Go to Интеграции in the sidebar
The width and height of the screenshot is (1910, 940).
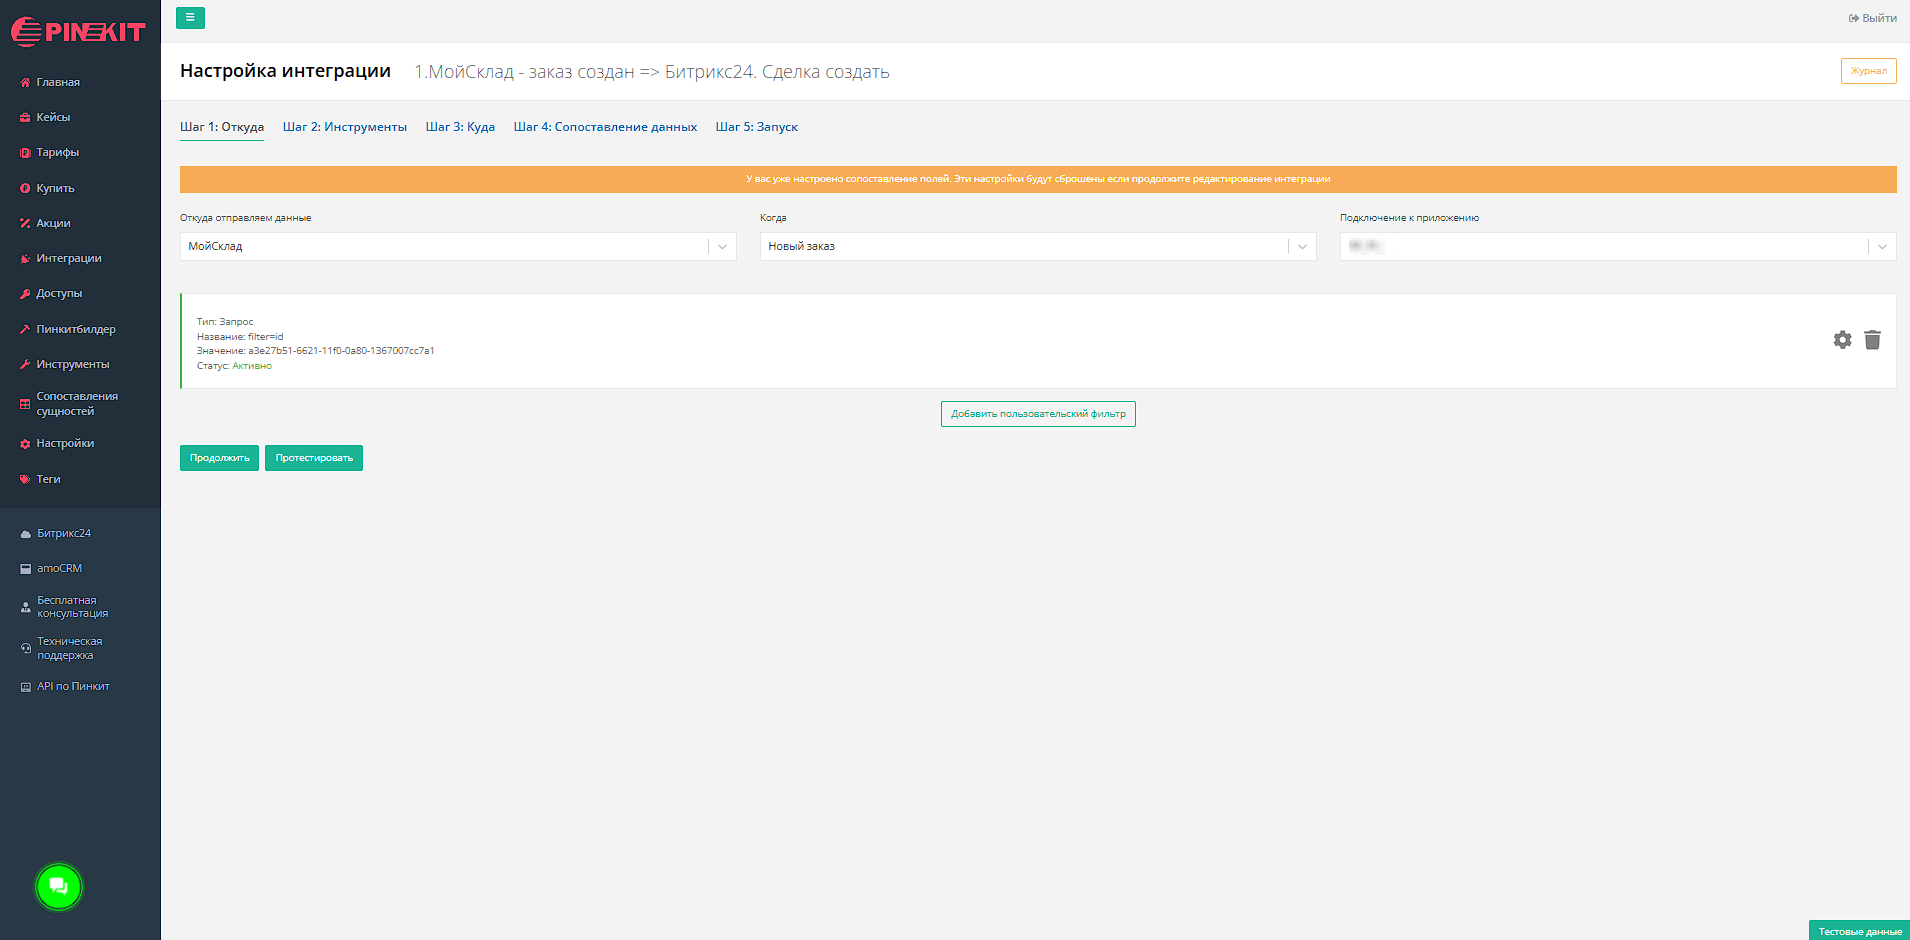68,258
